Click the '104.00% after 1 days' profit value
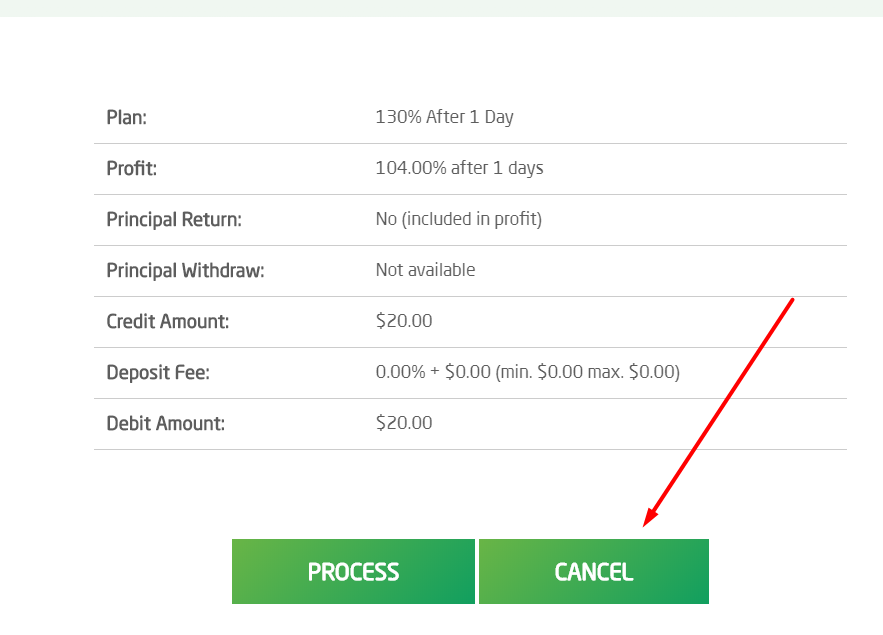 pyautogui.click(x=459, y=168)
